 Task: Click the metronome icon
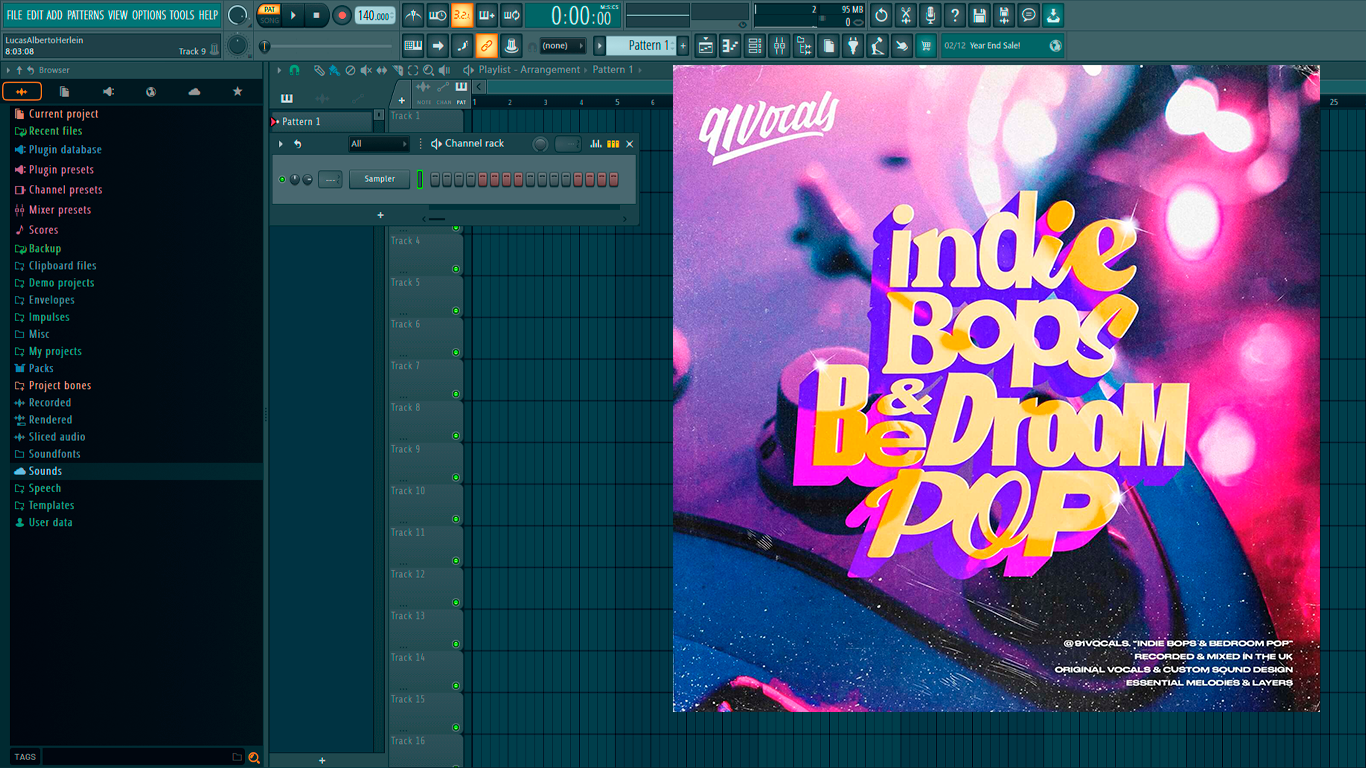click(413, 15)
